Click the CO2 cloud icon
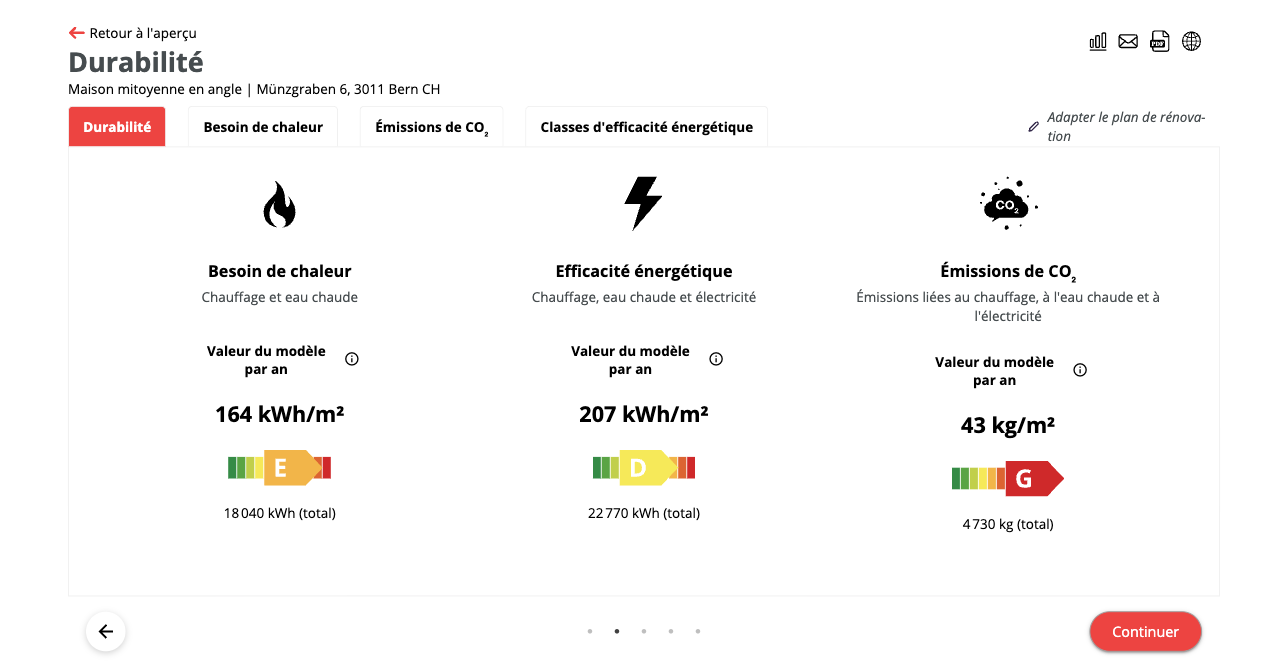1286x667 pixels. click(x=1007, y=204)
